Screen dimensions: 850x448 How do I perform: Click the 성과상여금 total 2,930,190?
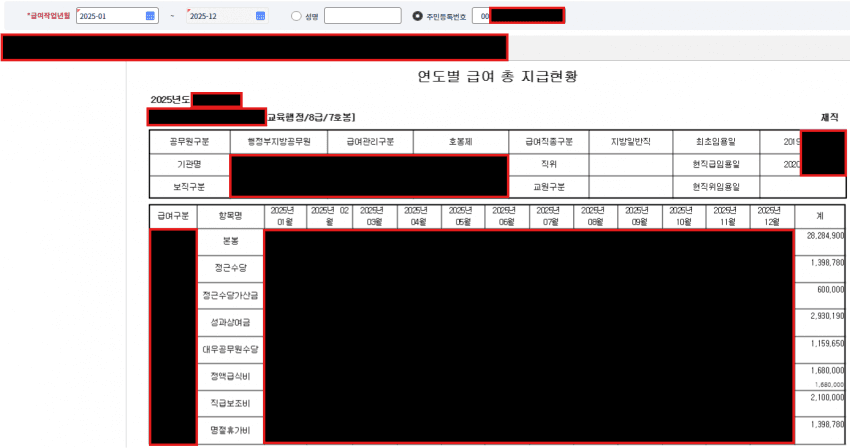[x=827, y=316]
